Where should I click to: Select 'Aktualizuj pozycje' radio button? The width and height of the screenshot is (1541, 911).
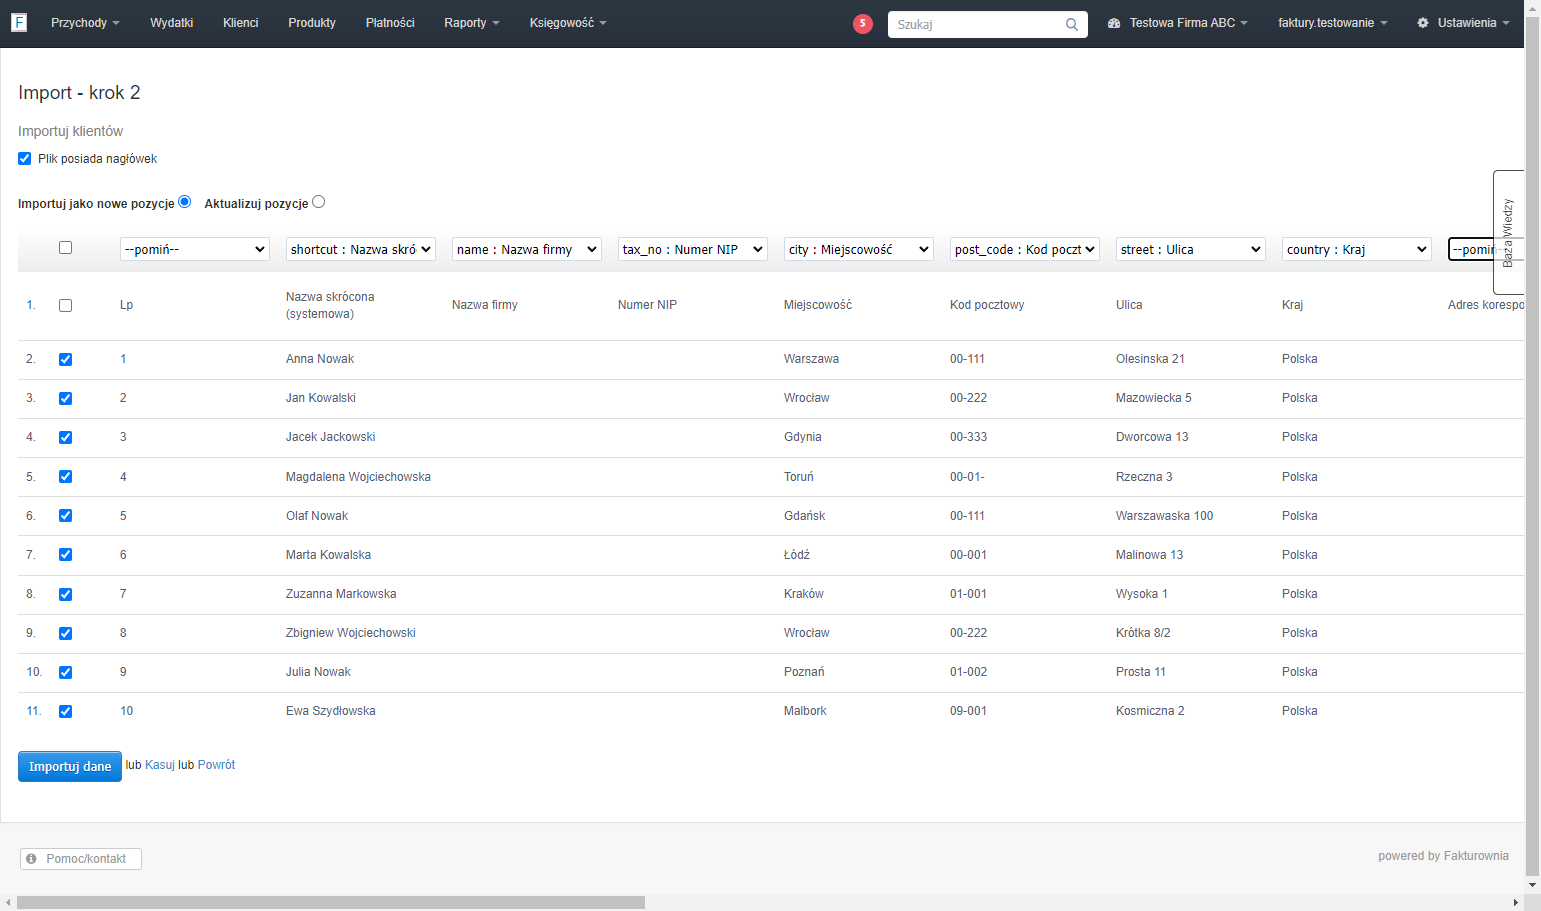(x=319, y=202)
